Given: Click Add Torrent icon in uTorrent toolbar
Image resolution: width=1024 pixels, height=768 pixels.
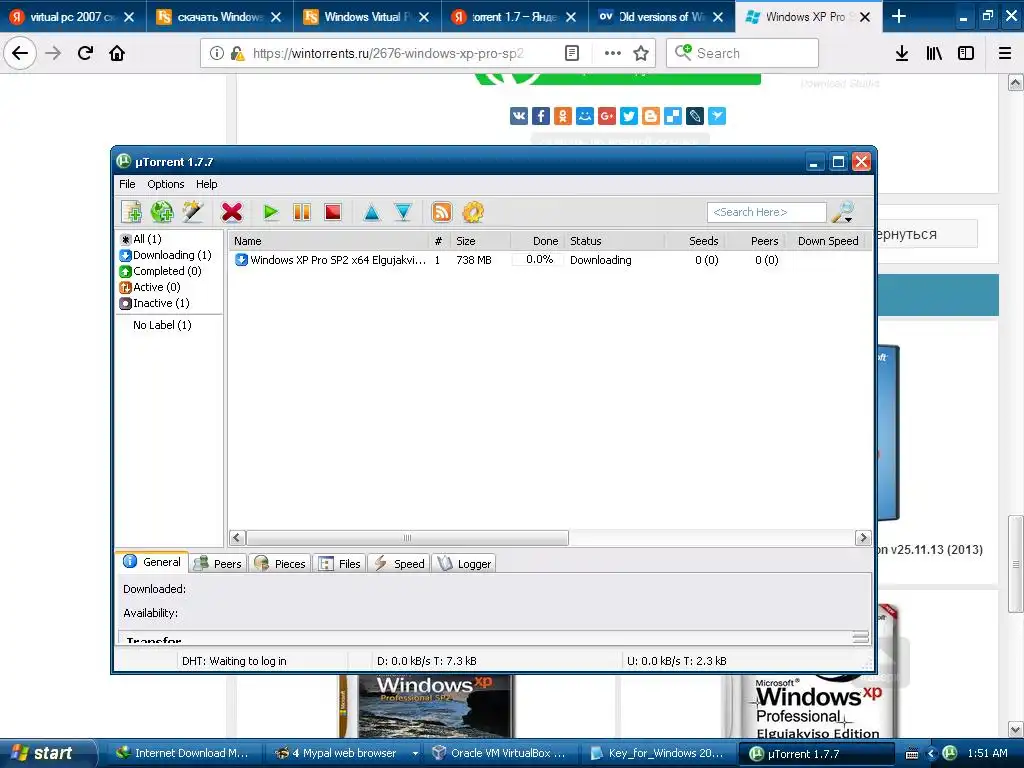Looking at the screenshot, I should [132, 212].
